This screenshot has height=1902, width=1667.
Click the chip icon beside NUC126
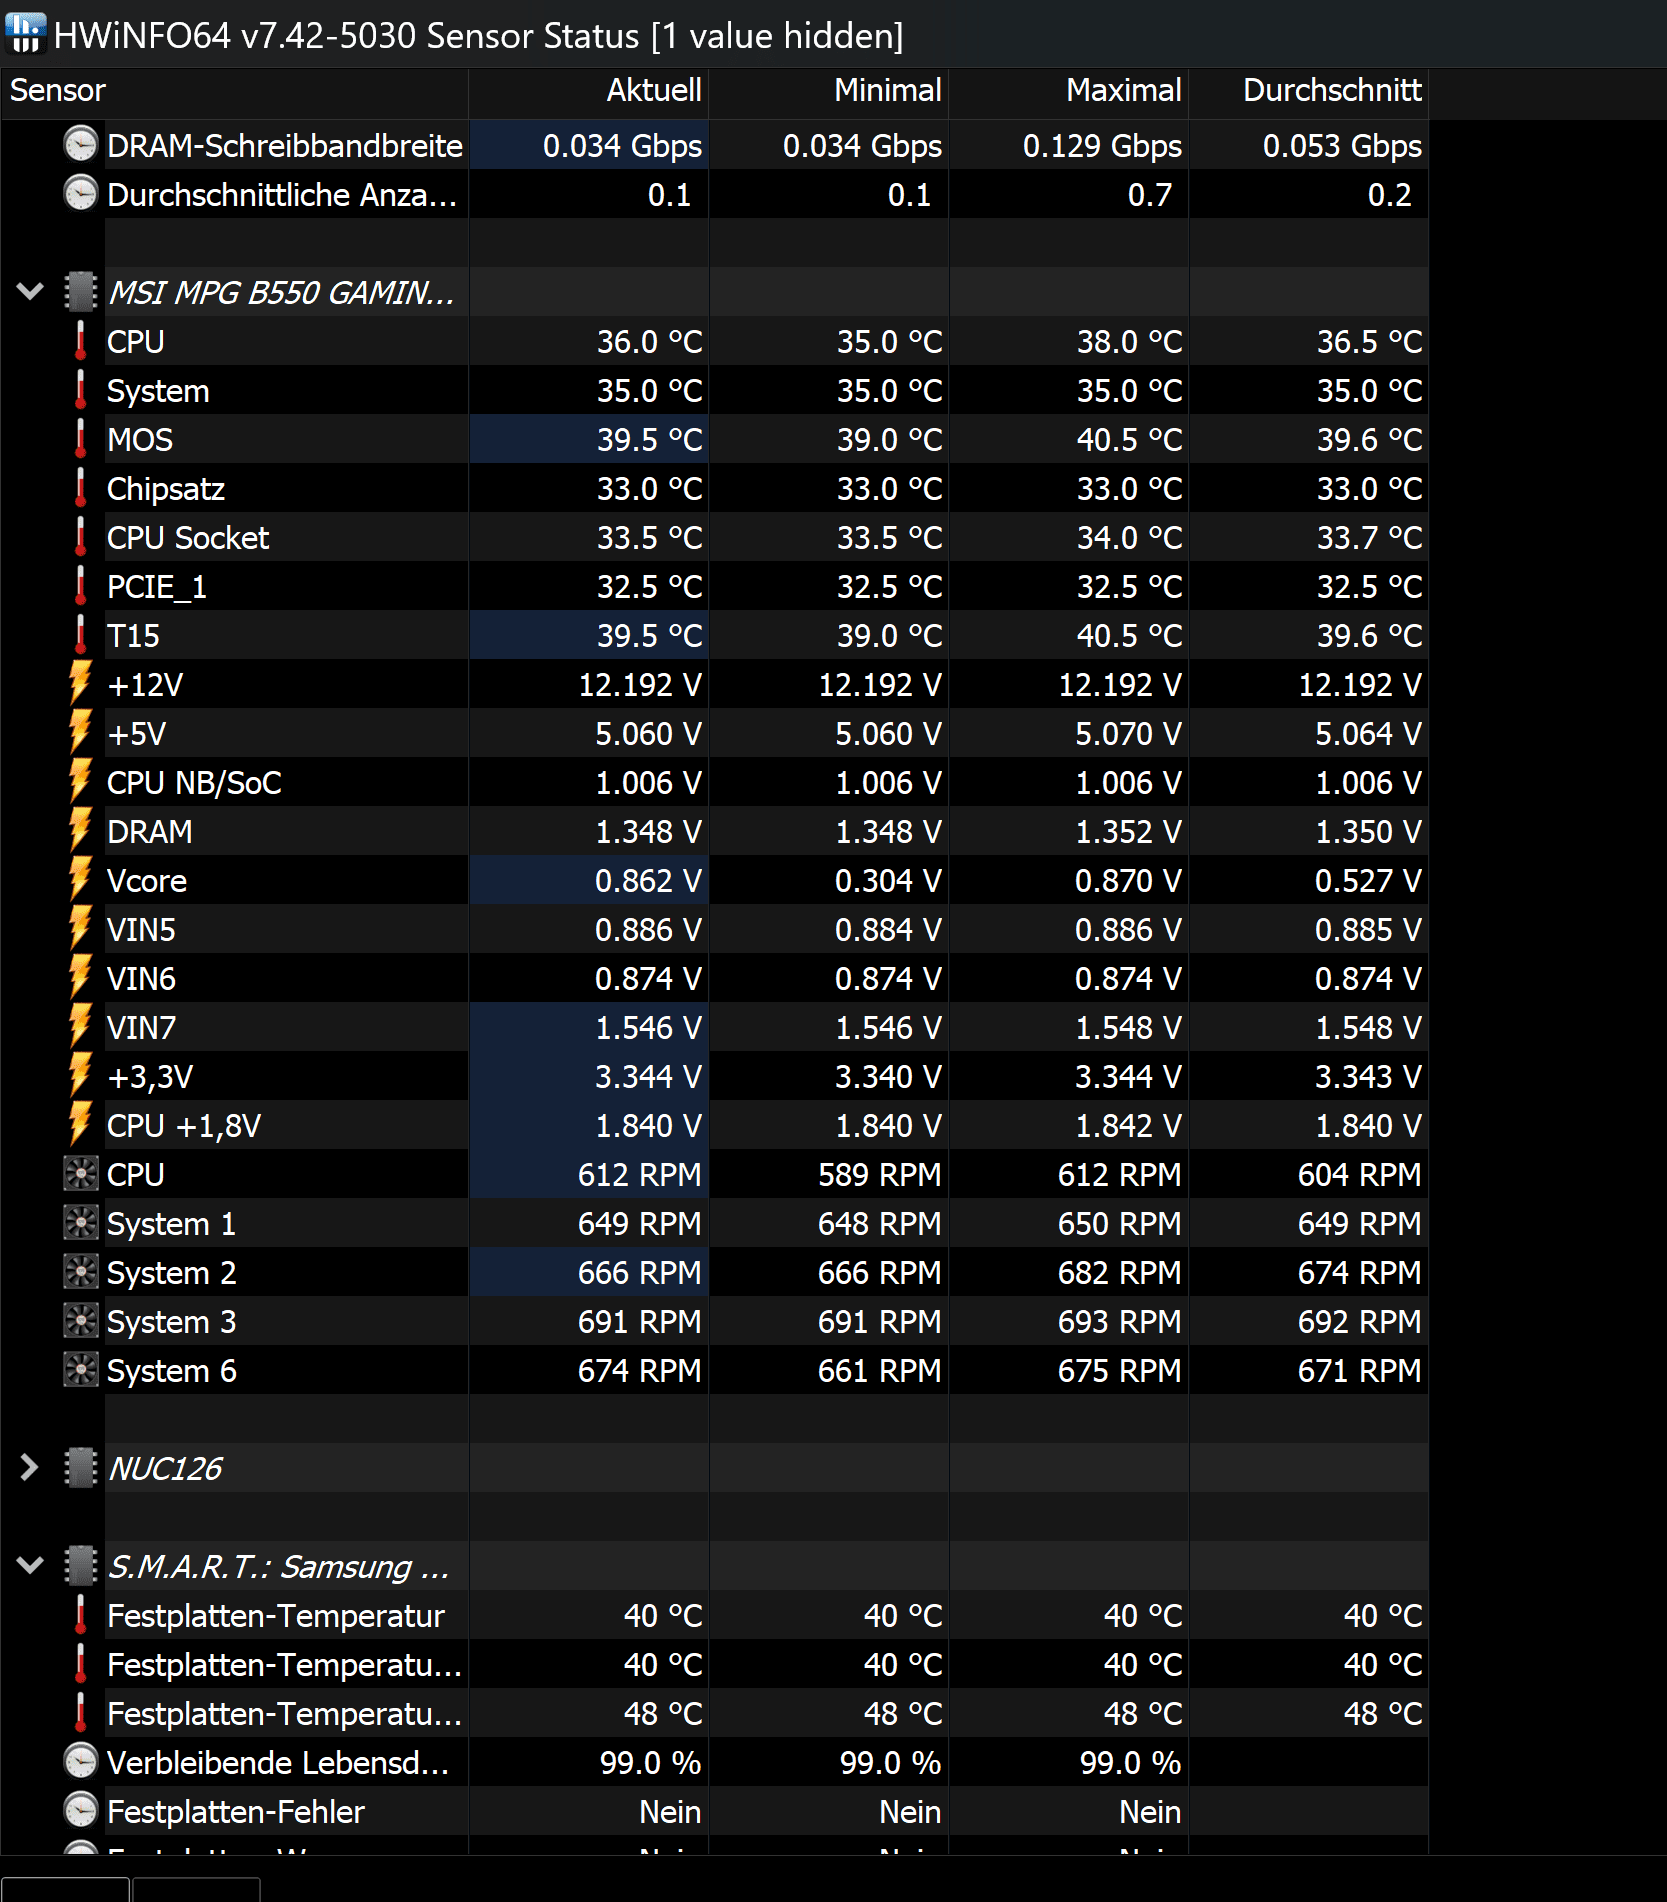[80, 1467]
